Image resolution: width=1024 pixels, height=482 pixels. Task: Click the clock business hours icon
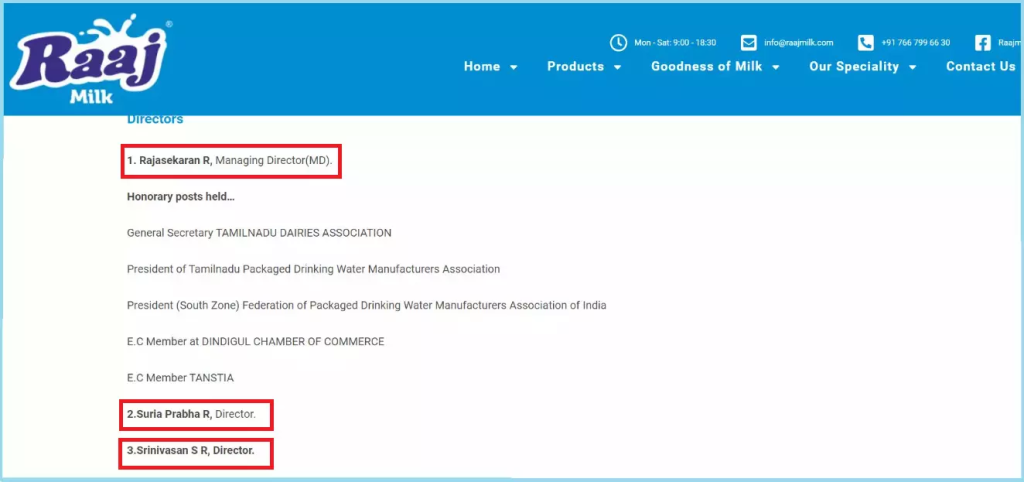(618, 42)
